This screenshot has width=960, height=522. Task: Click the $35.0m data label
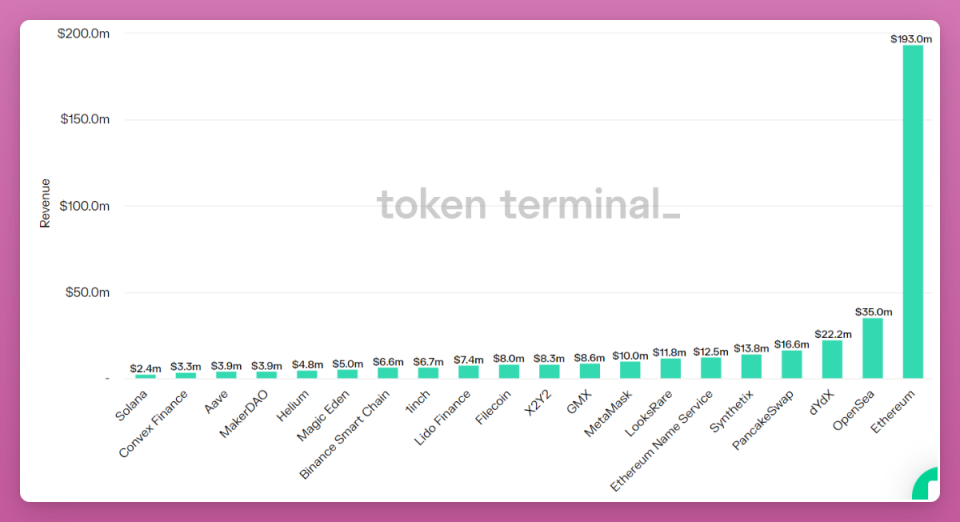pos(873,312)
